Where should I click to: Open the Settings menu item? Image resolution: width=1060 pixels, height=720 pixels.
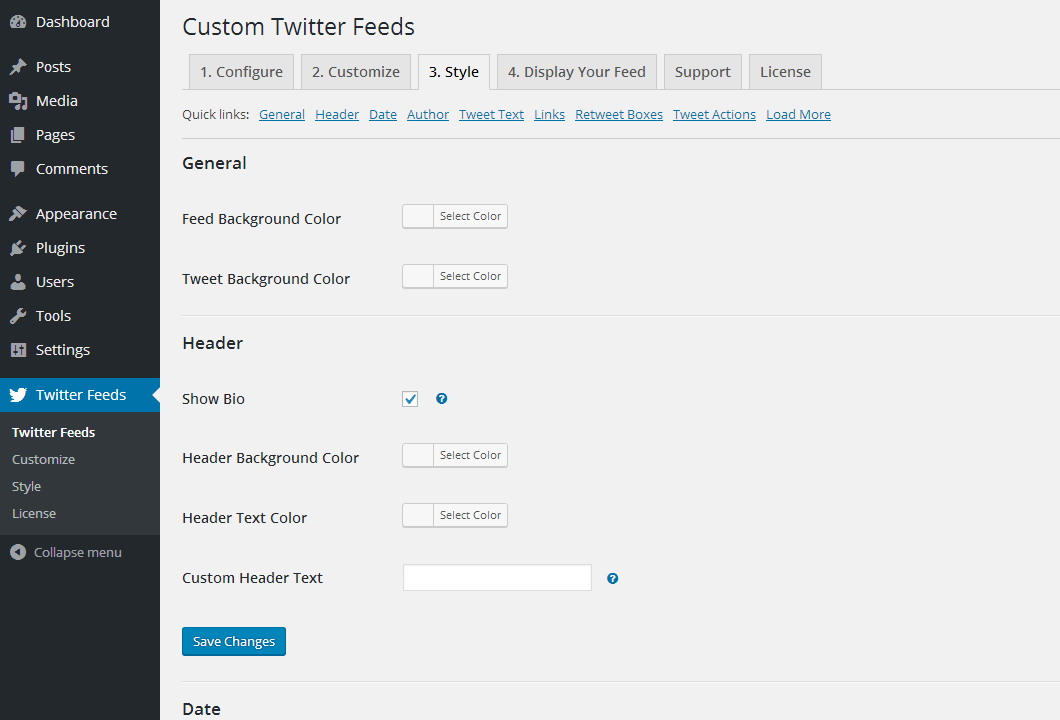tap(62, 350)
